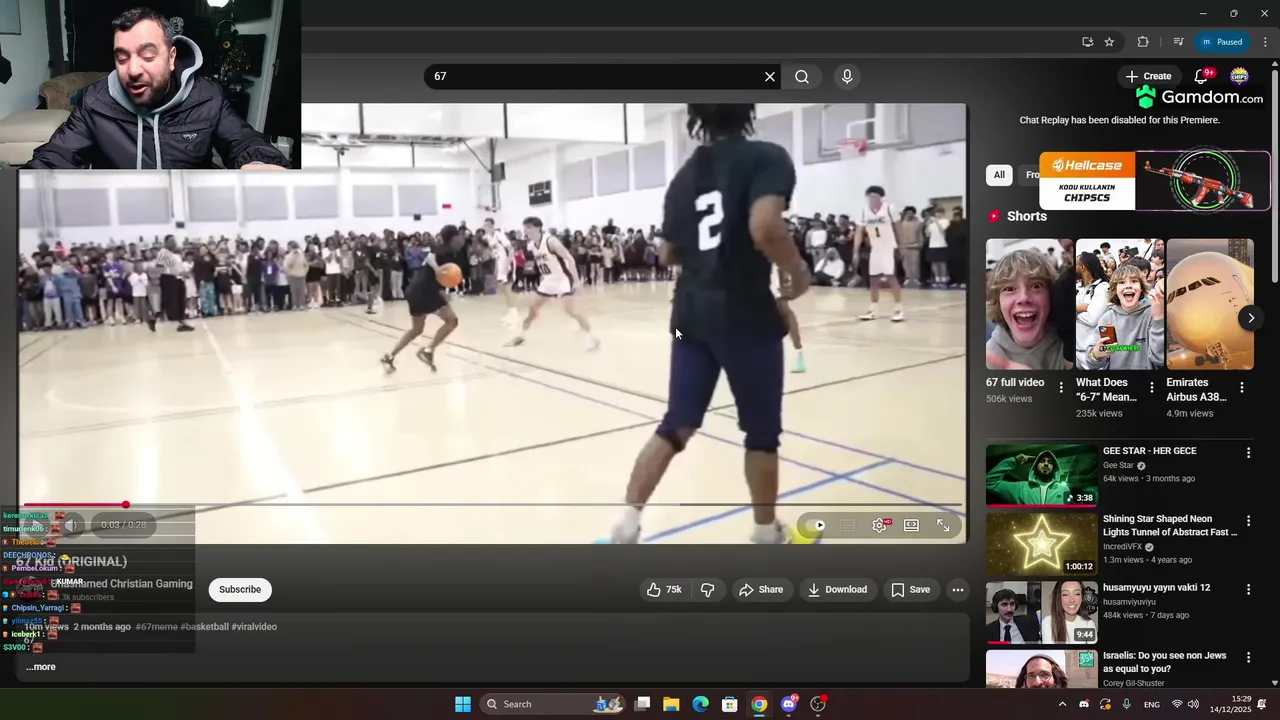
Task: Click the #viralvideo hashtag
Action: pyautogui.click(x=254, y=627)
